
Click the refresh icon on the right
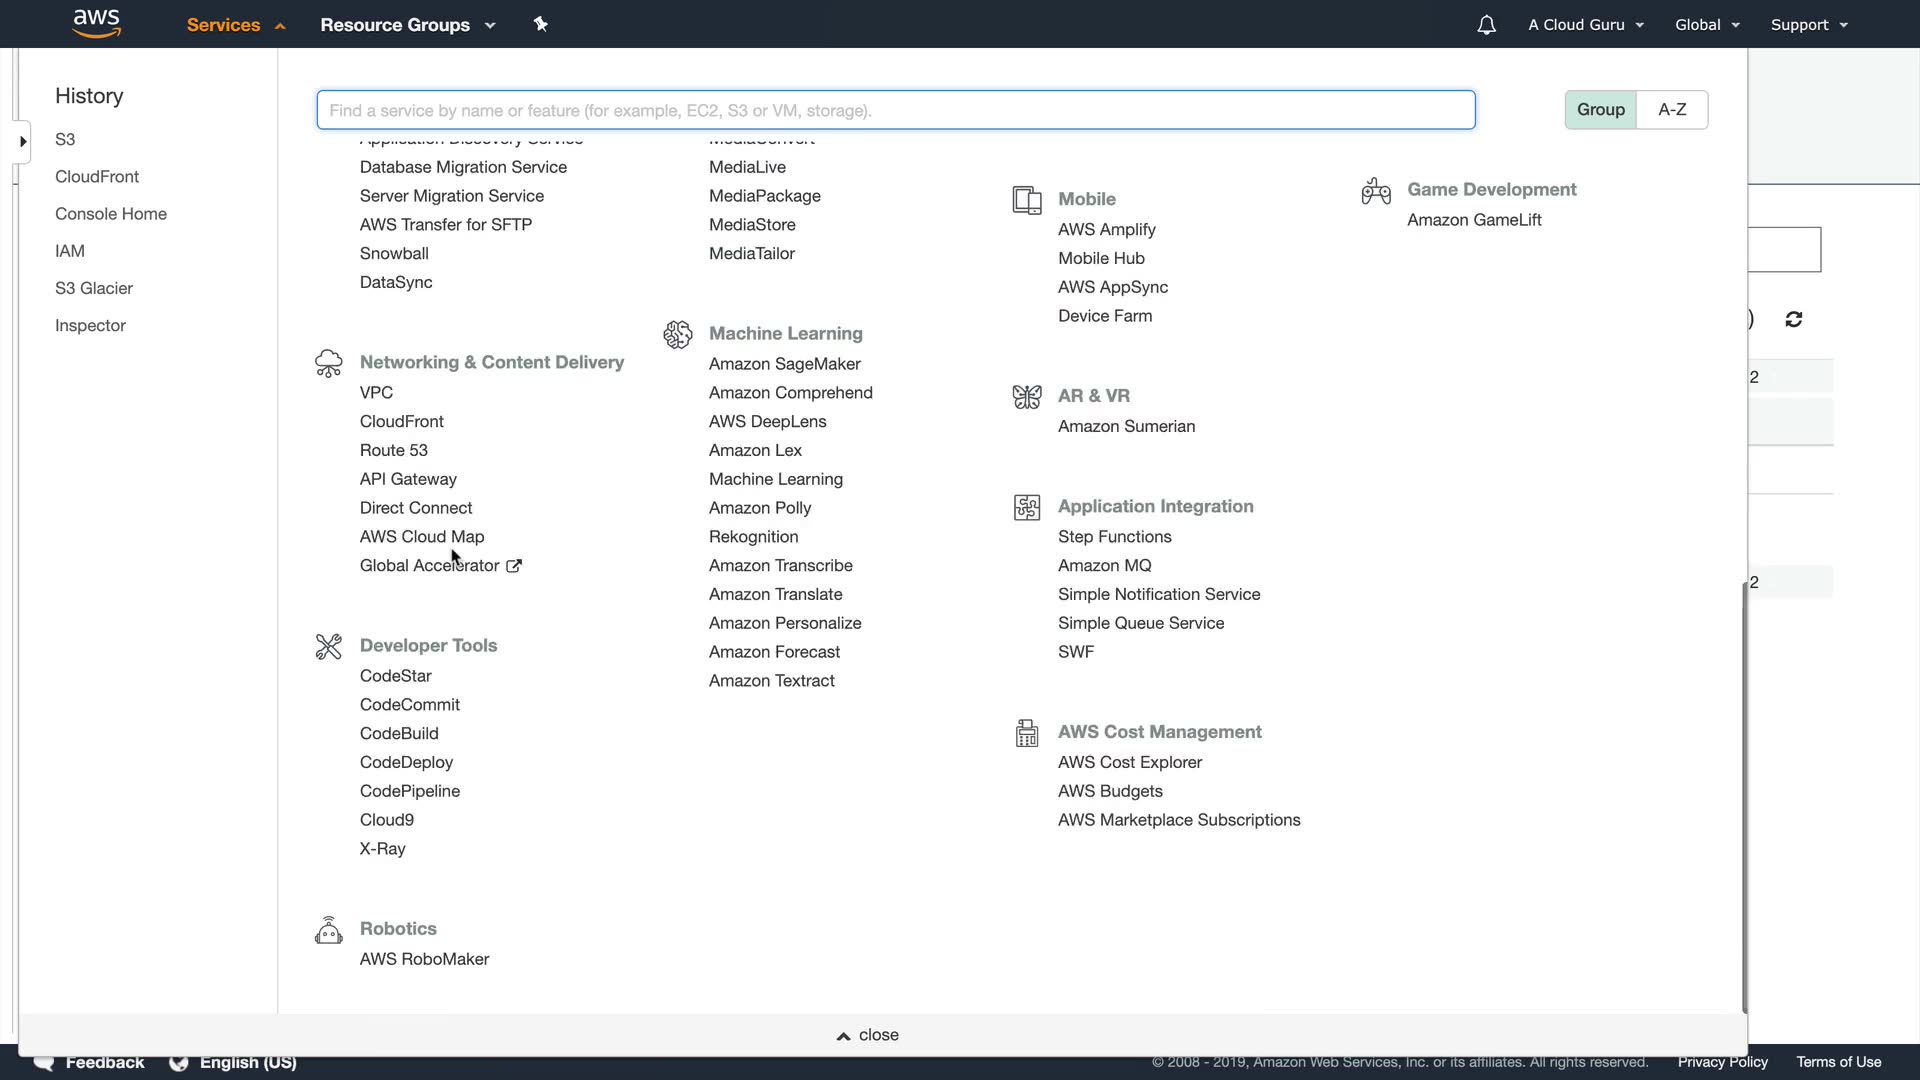coord(1793,319)
